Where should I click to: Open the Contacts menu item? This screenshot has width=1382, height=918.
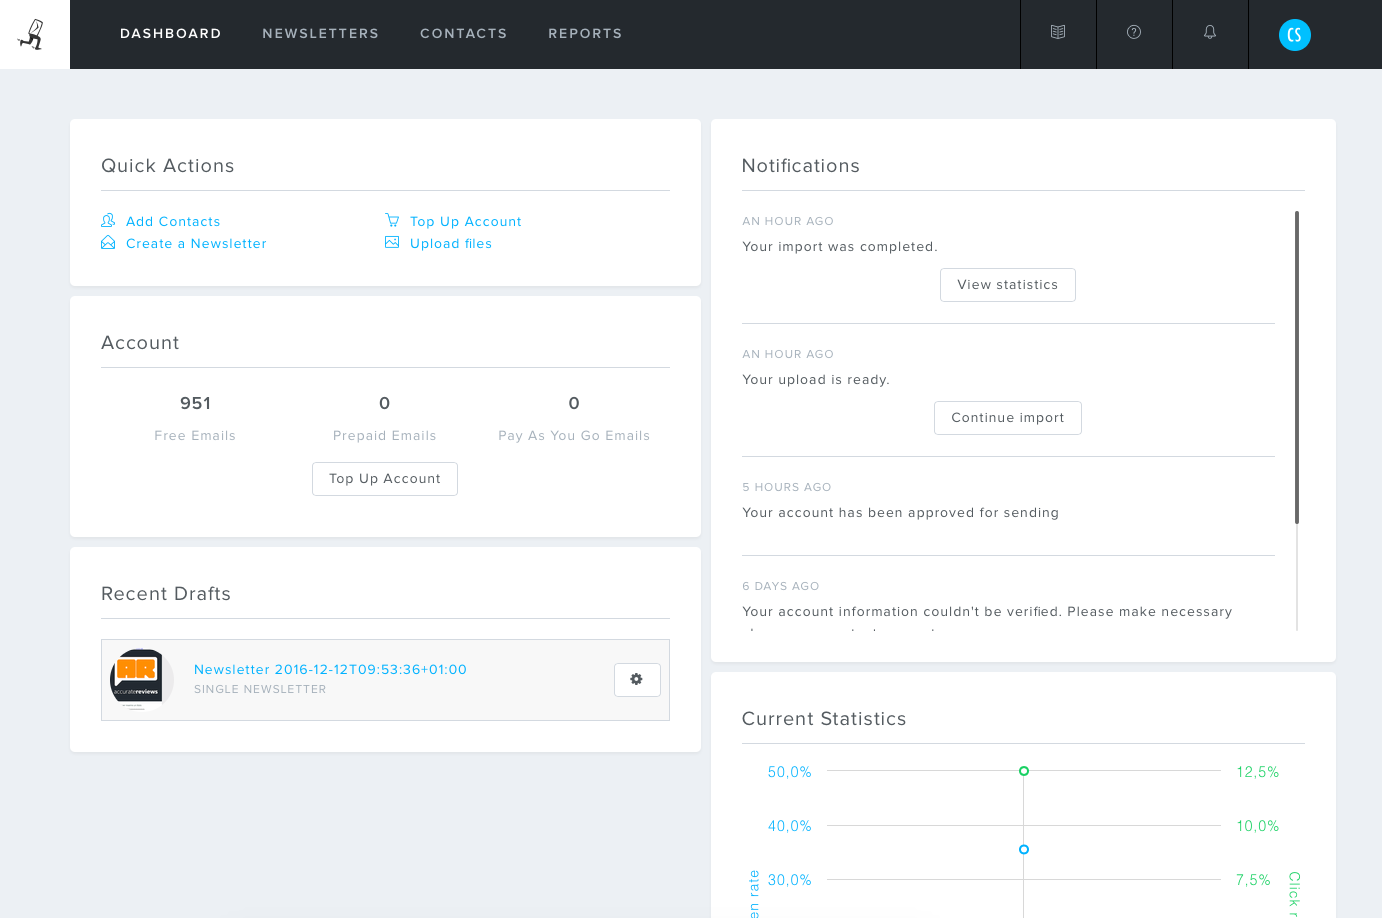coord(463,34)
